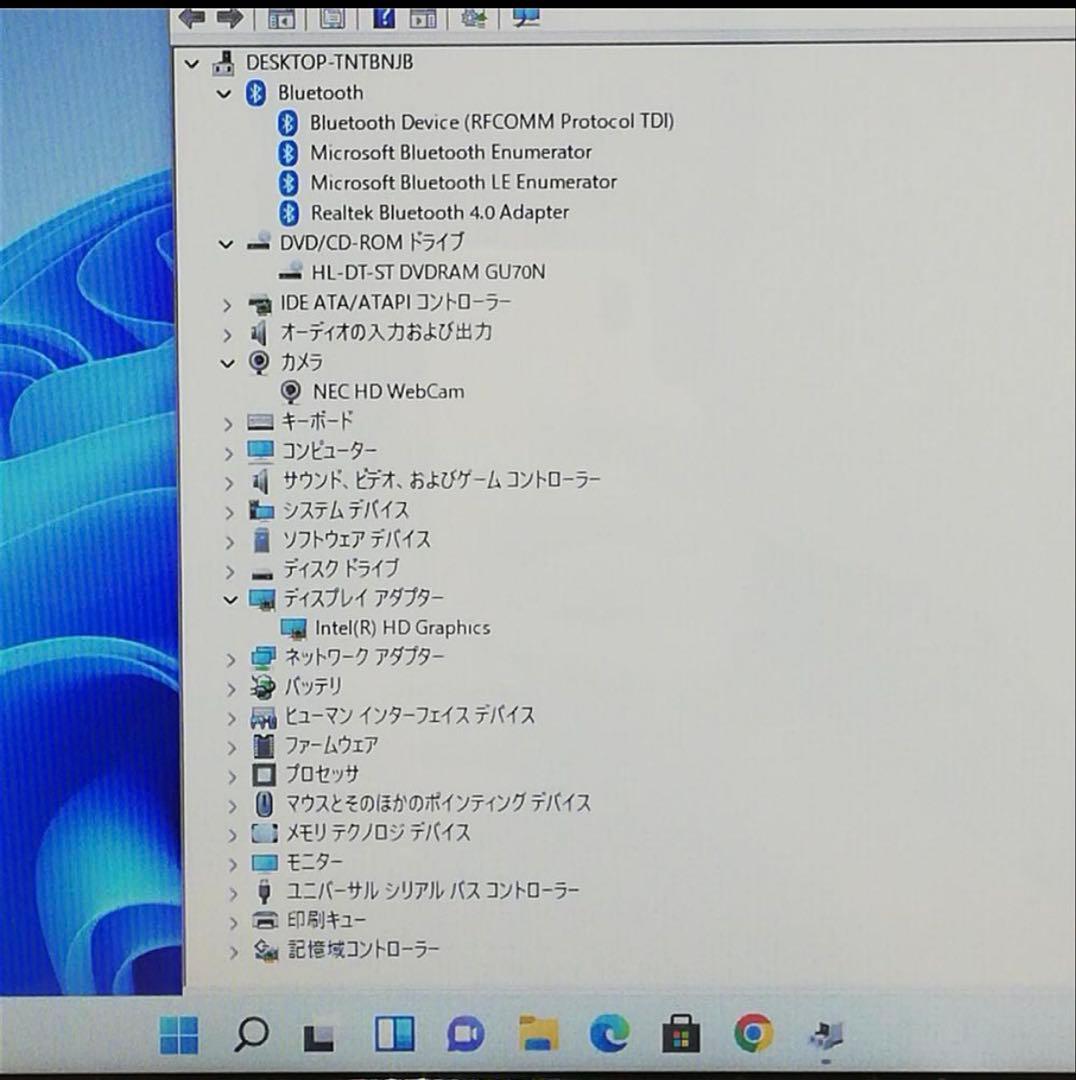Viewport: 1076px width, 1080px height.
Task: Click the Forward navigation arrow in toolbar
Action: point(231,17)
